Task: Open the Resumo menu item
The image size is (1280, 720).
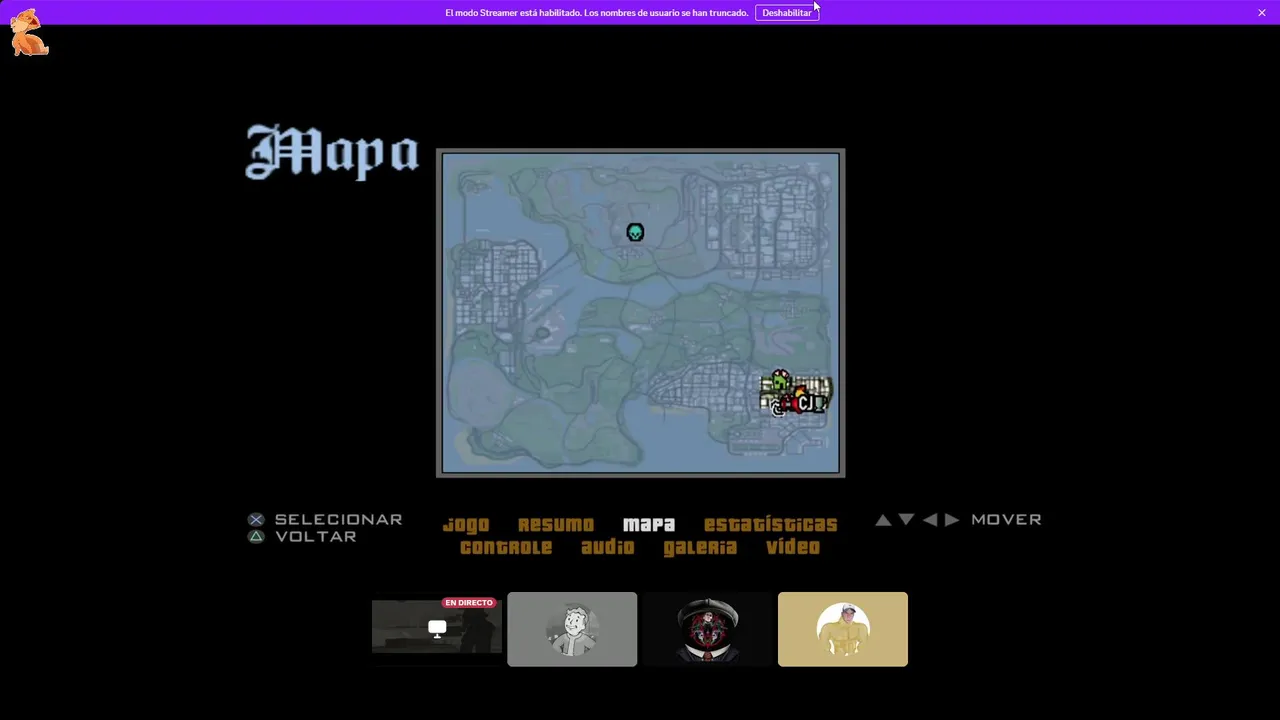Action: [556, 525]
